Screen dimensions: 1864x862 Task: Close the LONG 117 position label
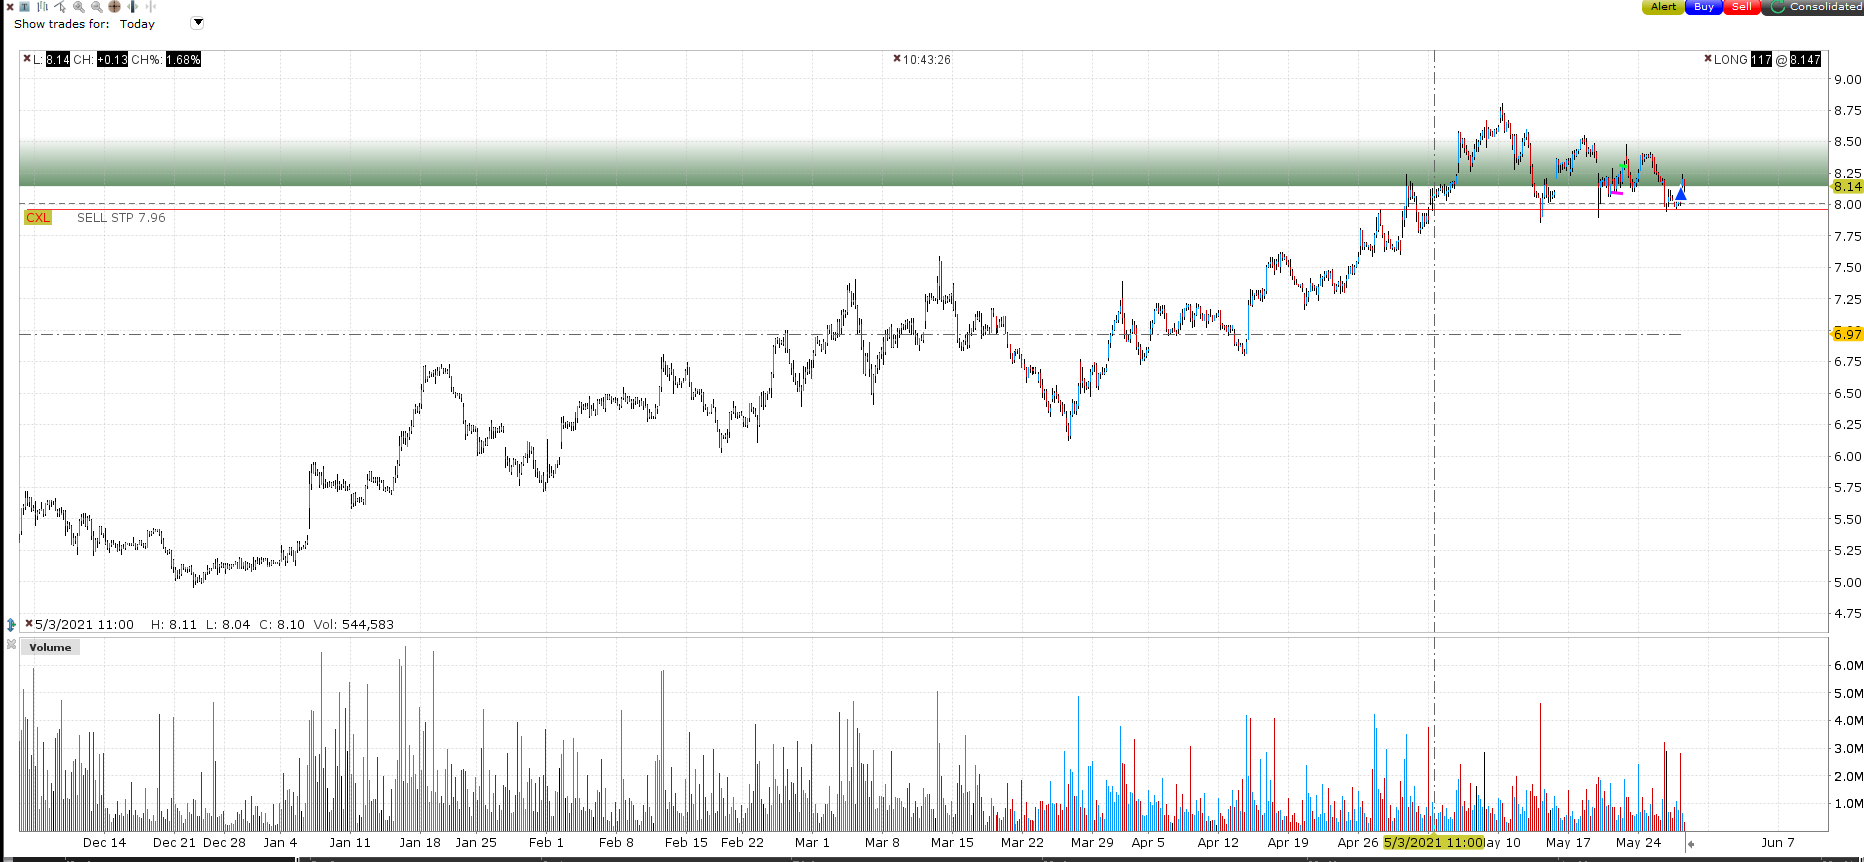pyautogui.click(x=1708, y=59)
